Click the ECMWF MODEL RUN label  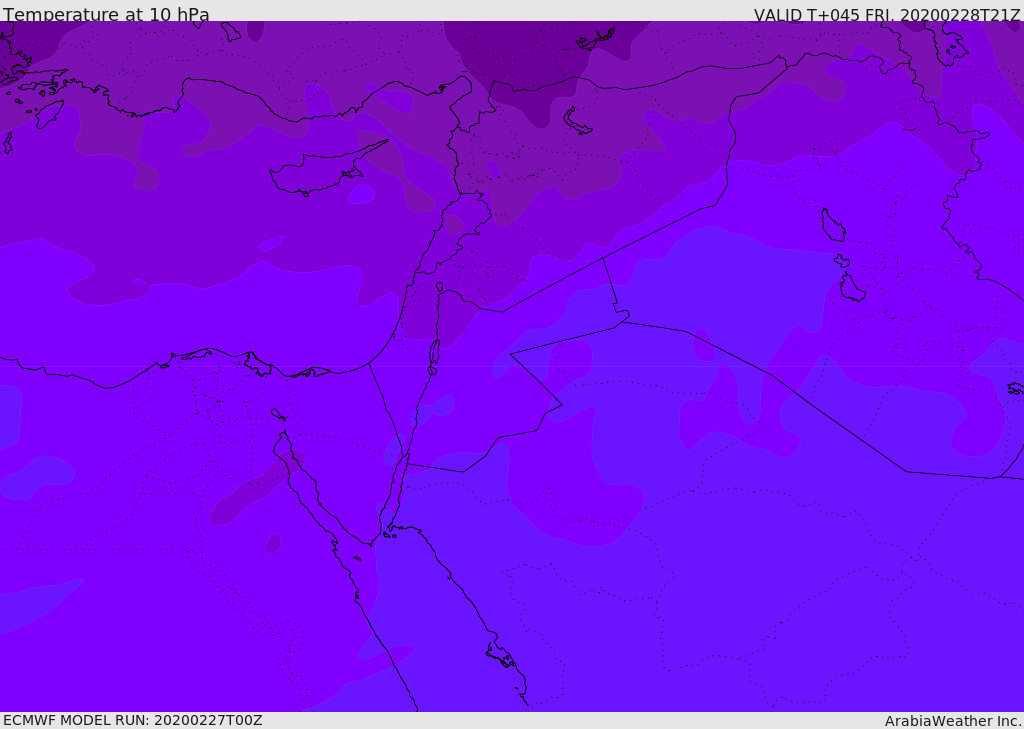(132, 720)
